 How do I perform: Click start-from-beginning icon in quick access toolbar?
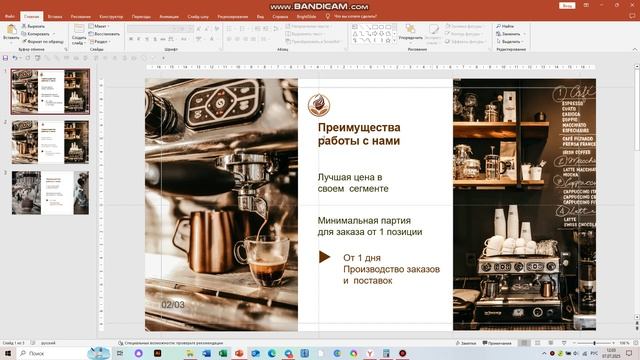(x=38, y=58)
